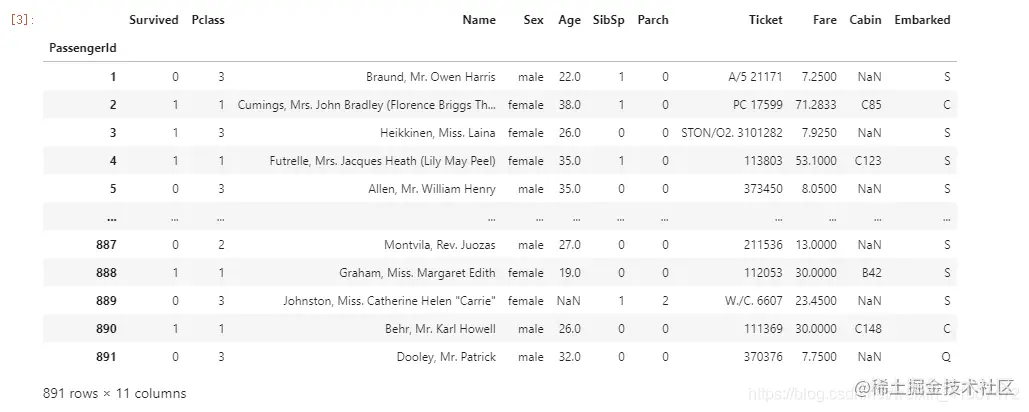1029x412 pixels.
Task: Select cabin value C123
Action: coord(868,161)
